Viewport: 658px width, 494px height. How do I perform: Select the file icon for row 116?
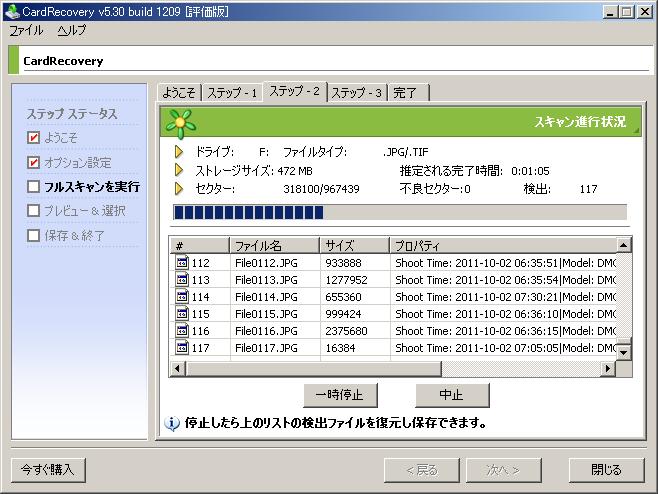[x=182, y=330]
